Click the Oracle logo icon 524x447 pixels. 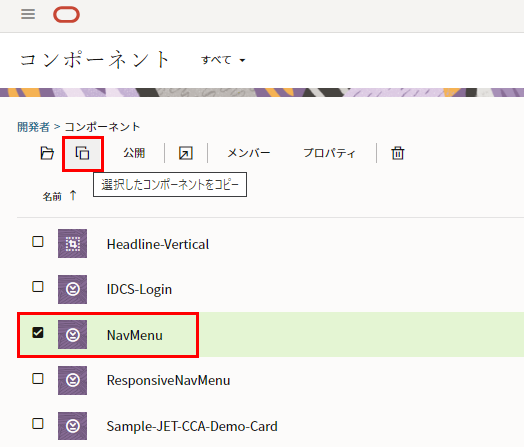tap(66, 15)
